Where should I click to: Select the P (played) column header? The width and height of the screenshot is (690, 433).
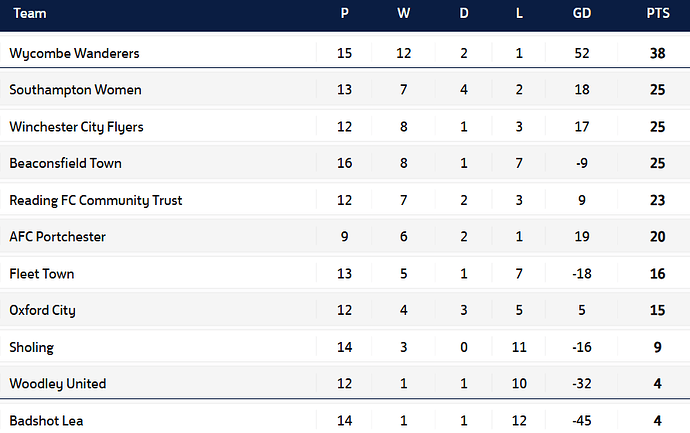(x=345, y=15)
